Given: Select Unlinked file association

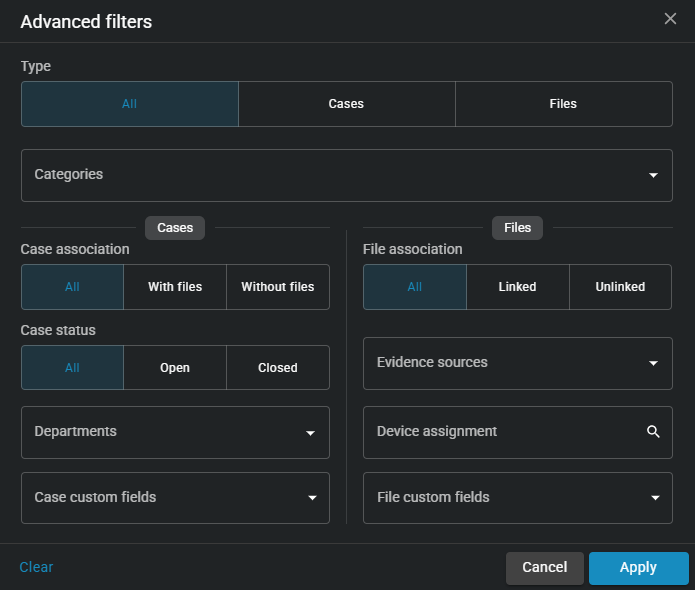Looking at the screenshot, I should click(x=620, y=287).
